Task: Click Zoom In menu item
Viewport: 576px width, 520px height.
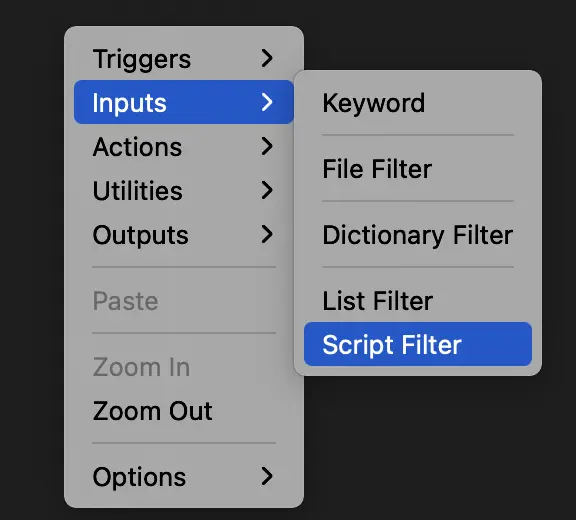Action: [x=184, y=366]
